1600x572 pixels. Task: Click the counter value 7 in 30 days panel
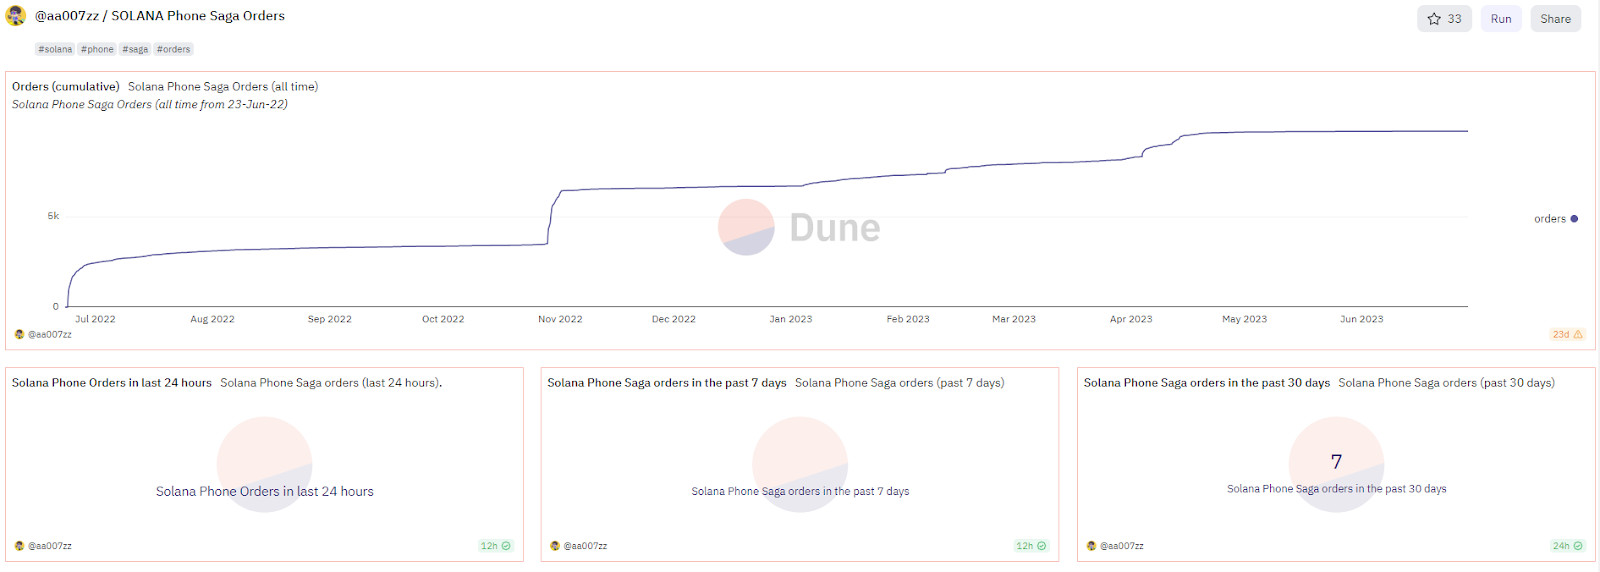click(1336, 462)
